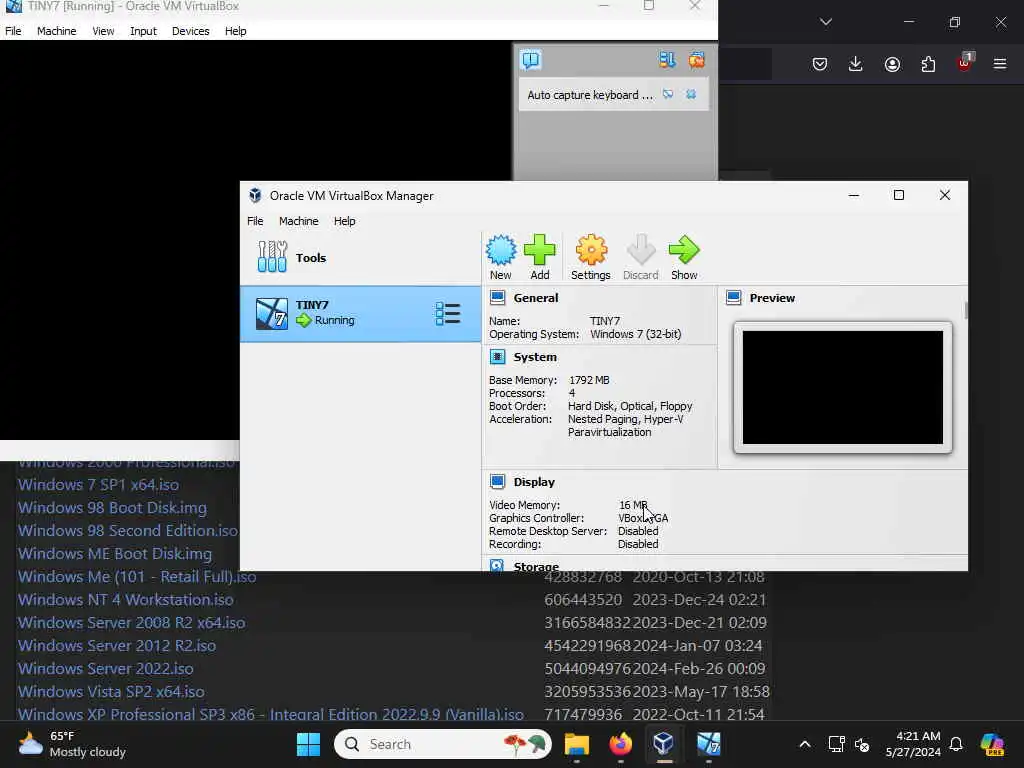Open Windows Vista SP2 x64.iso link
Screen dimensions: 1024x768
111,691
